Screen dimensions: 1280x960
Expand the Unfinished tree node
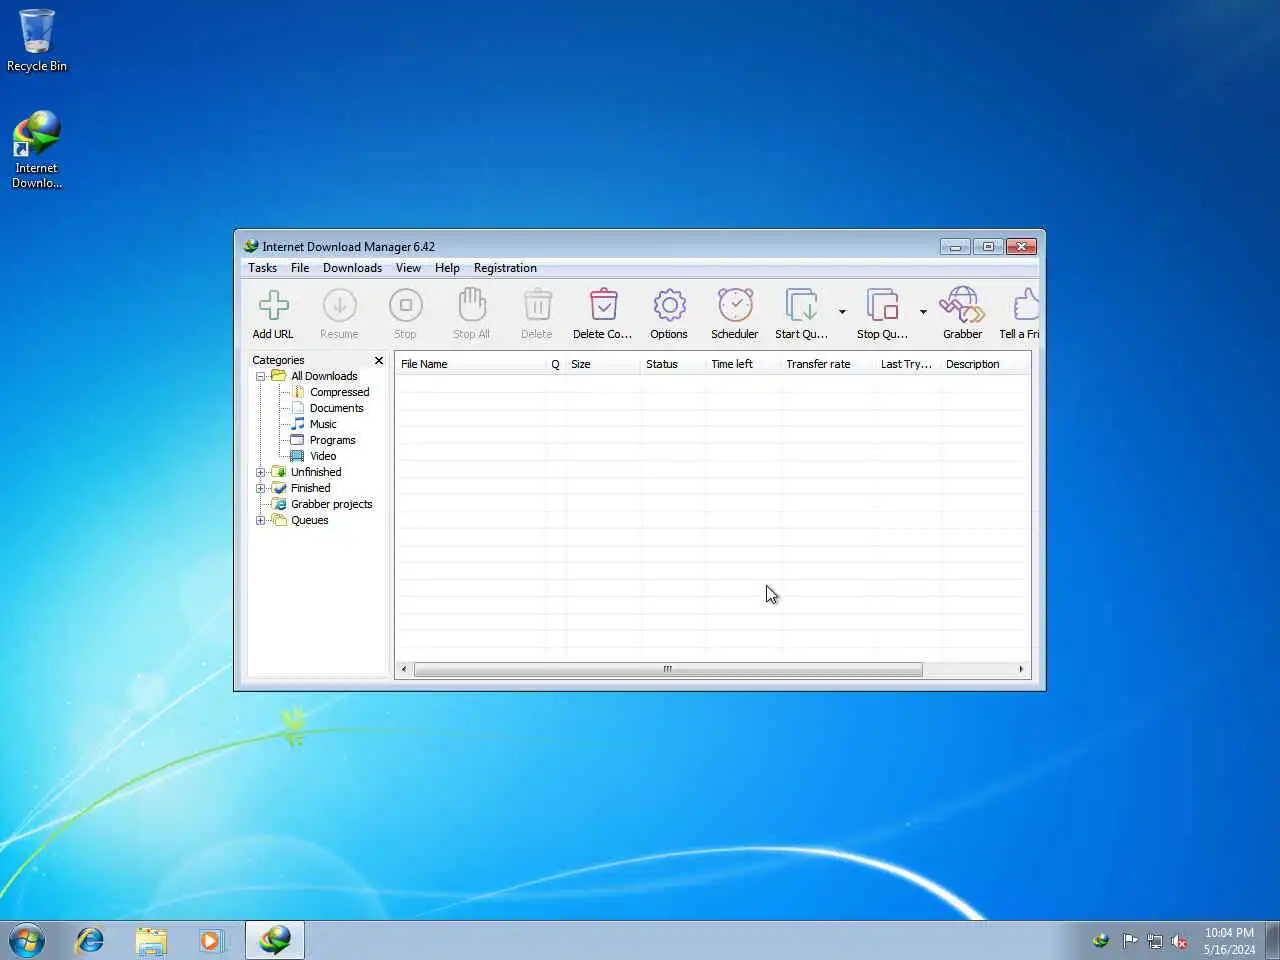pyautogui.click(x=261, y=472)
